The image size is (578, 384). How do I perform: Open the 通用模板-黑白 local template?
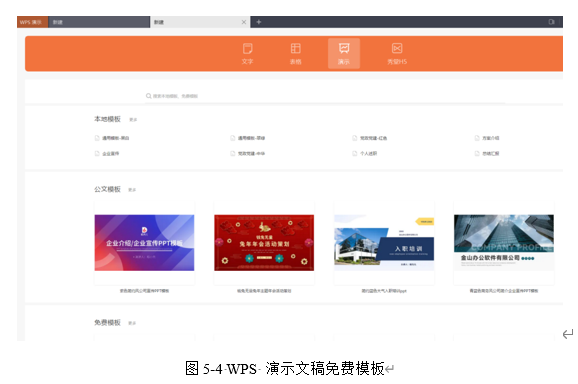112,138
